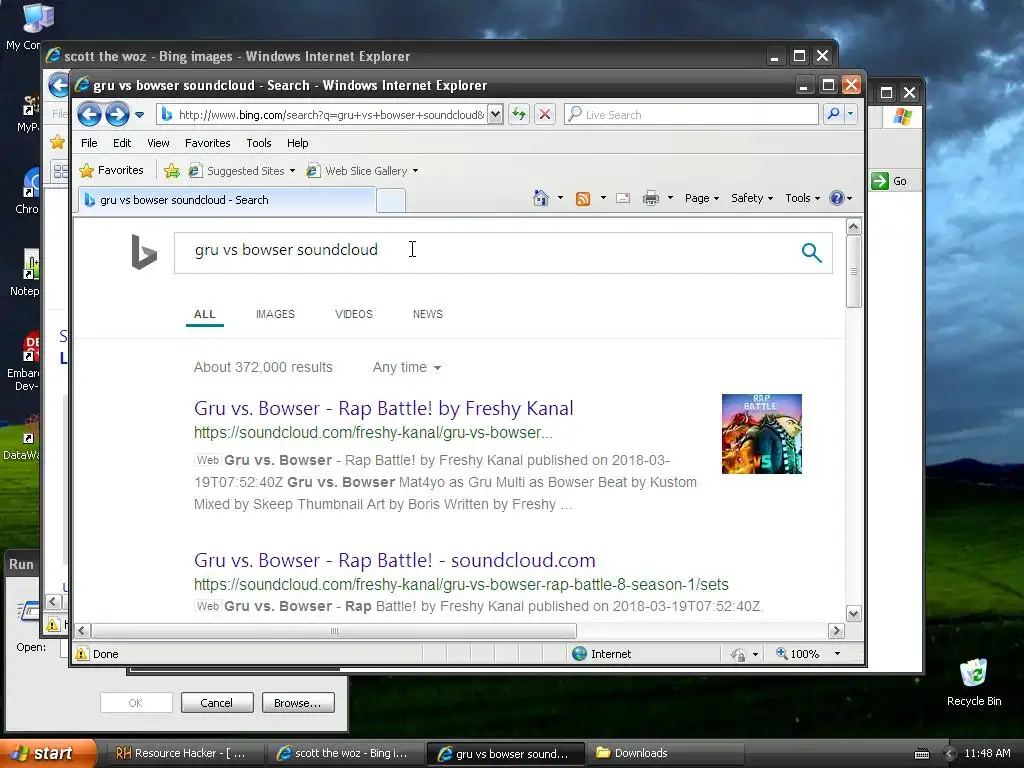The height and width of the screenshot is (768, 1024).
Task: Click the horizontal scrollbar right arrow
Action: pyautogui.click(x=836, y=631)
